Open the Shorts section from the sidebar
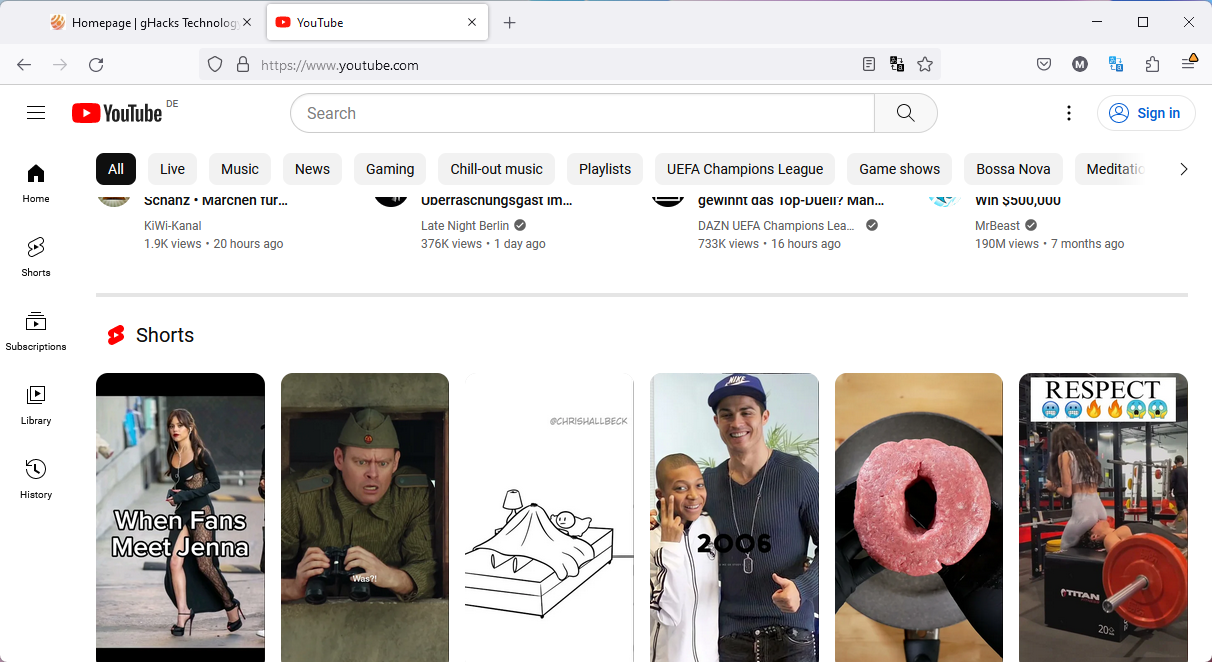Viewport: 1212px width, 662px height. 36,256
